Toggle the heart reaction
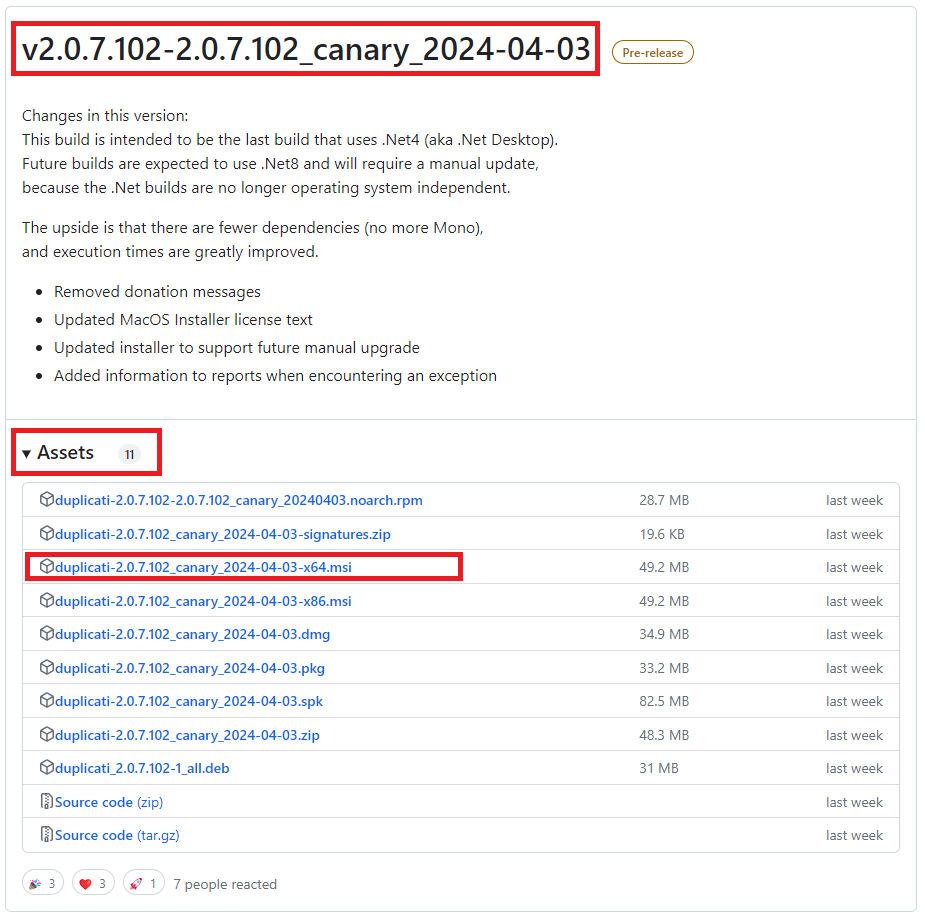Image resolution: width=925 pixels, height=918 pixels. [x=93, y=884]
